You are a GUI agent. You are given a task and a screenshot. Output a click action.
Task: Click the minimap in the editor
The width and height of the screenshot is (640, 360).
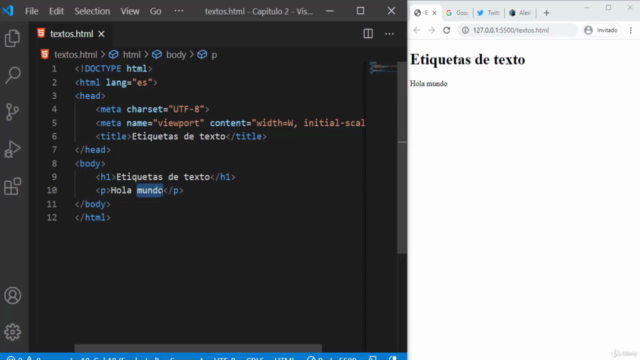pyautogui.click(x=383, y=68)
